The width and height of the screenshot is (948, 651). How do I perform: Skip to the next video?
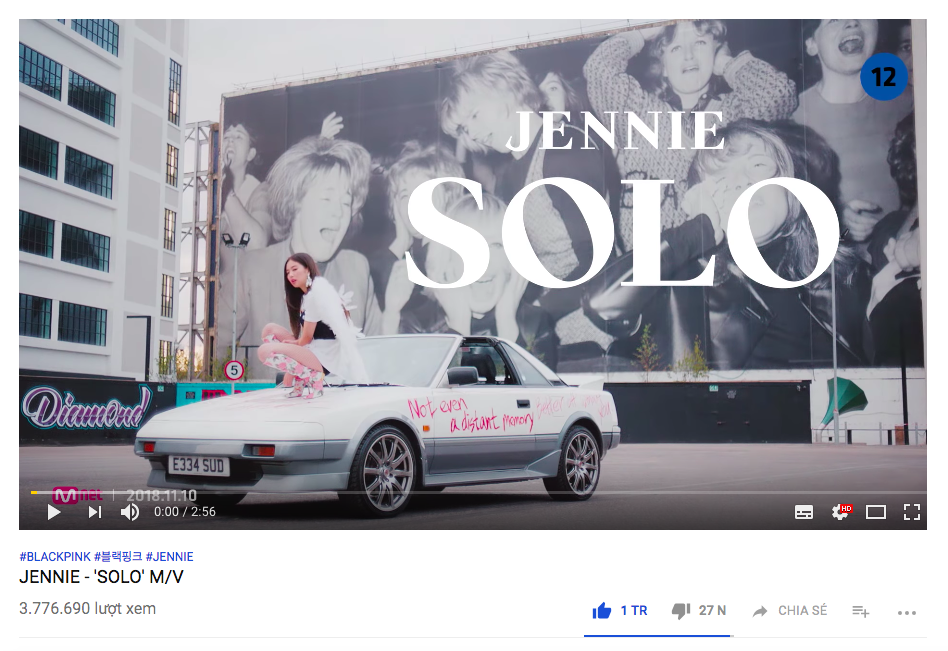coord(95,513)
